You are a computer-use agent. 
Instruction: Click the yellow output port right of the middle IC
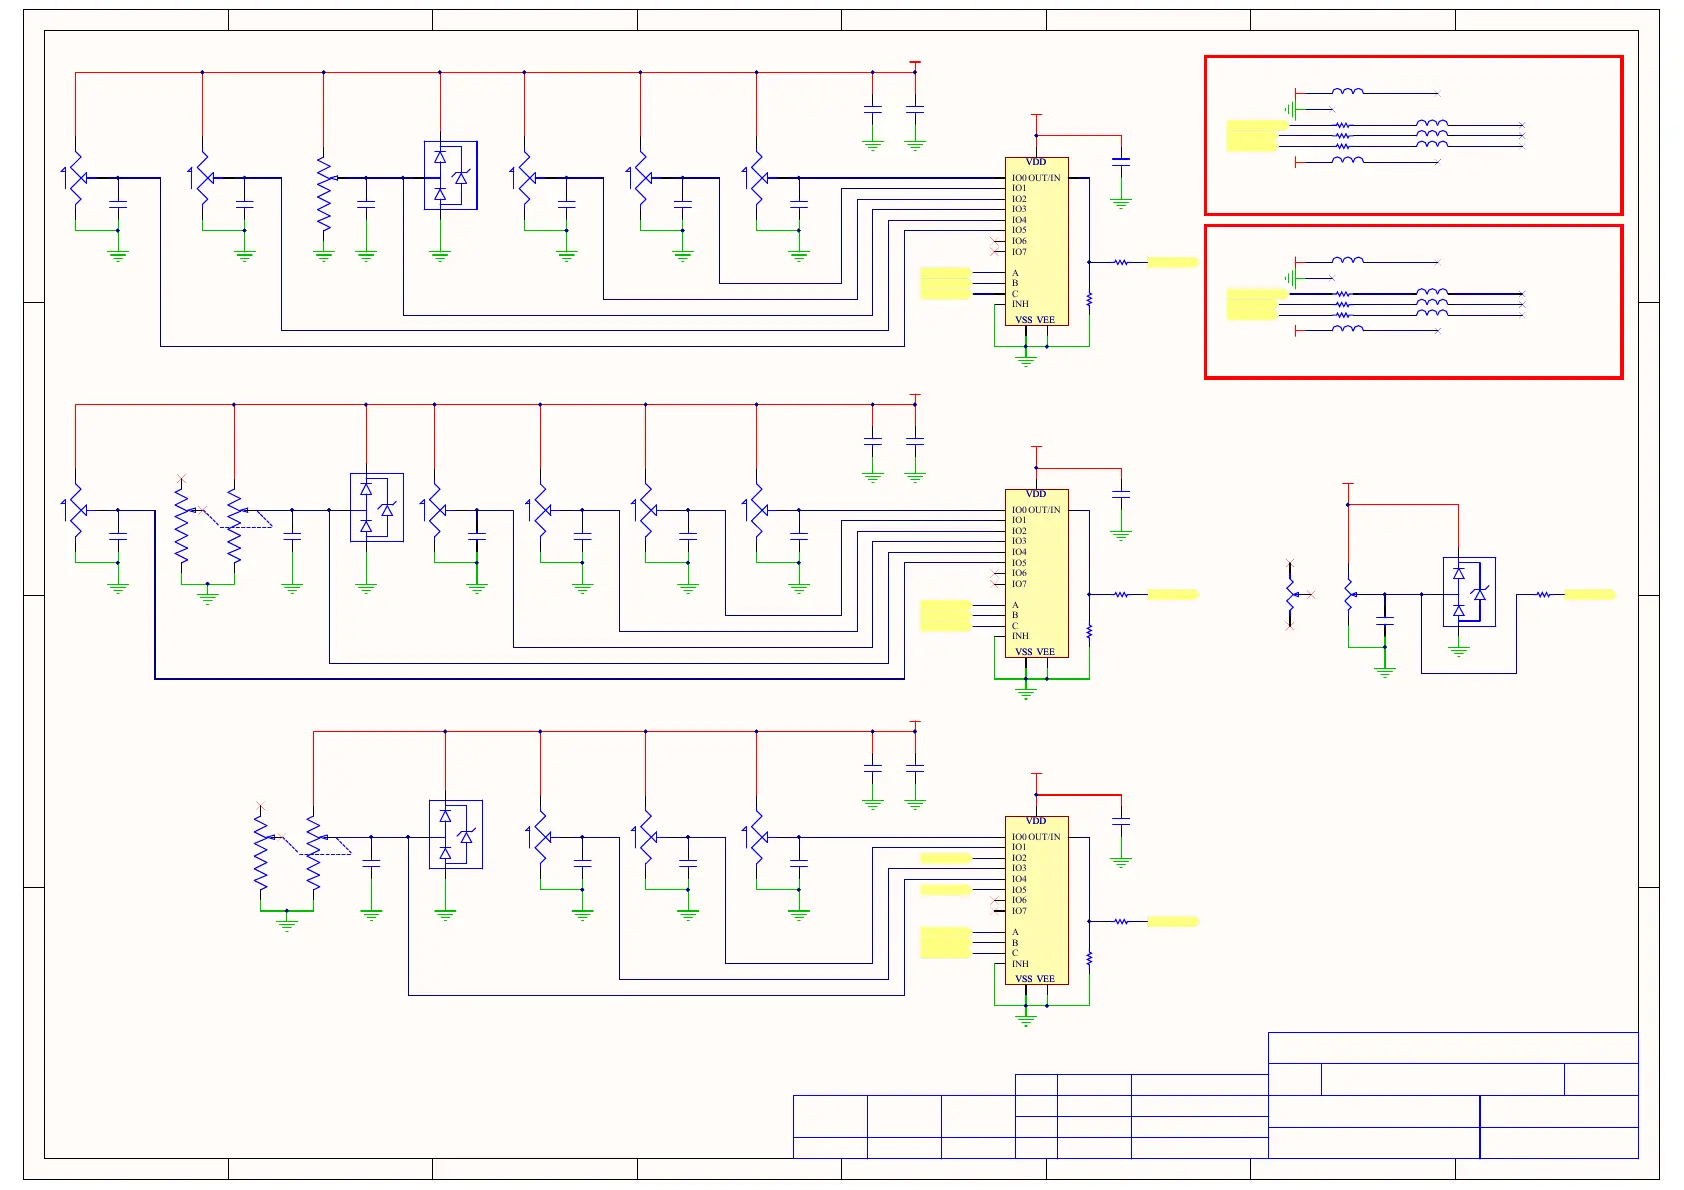coord(1172,594)
